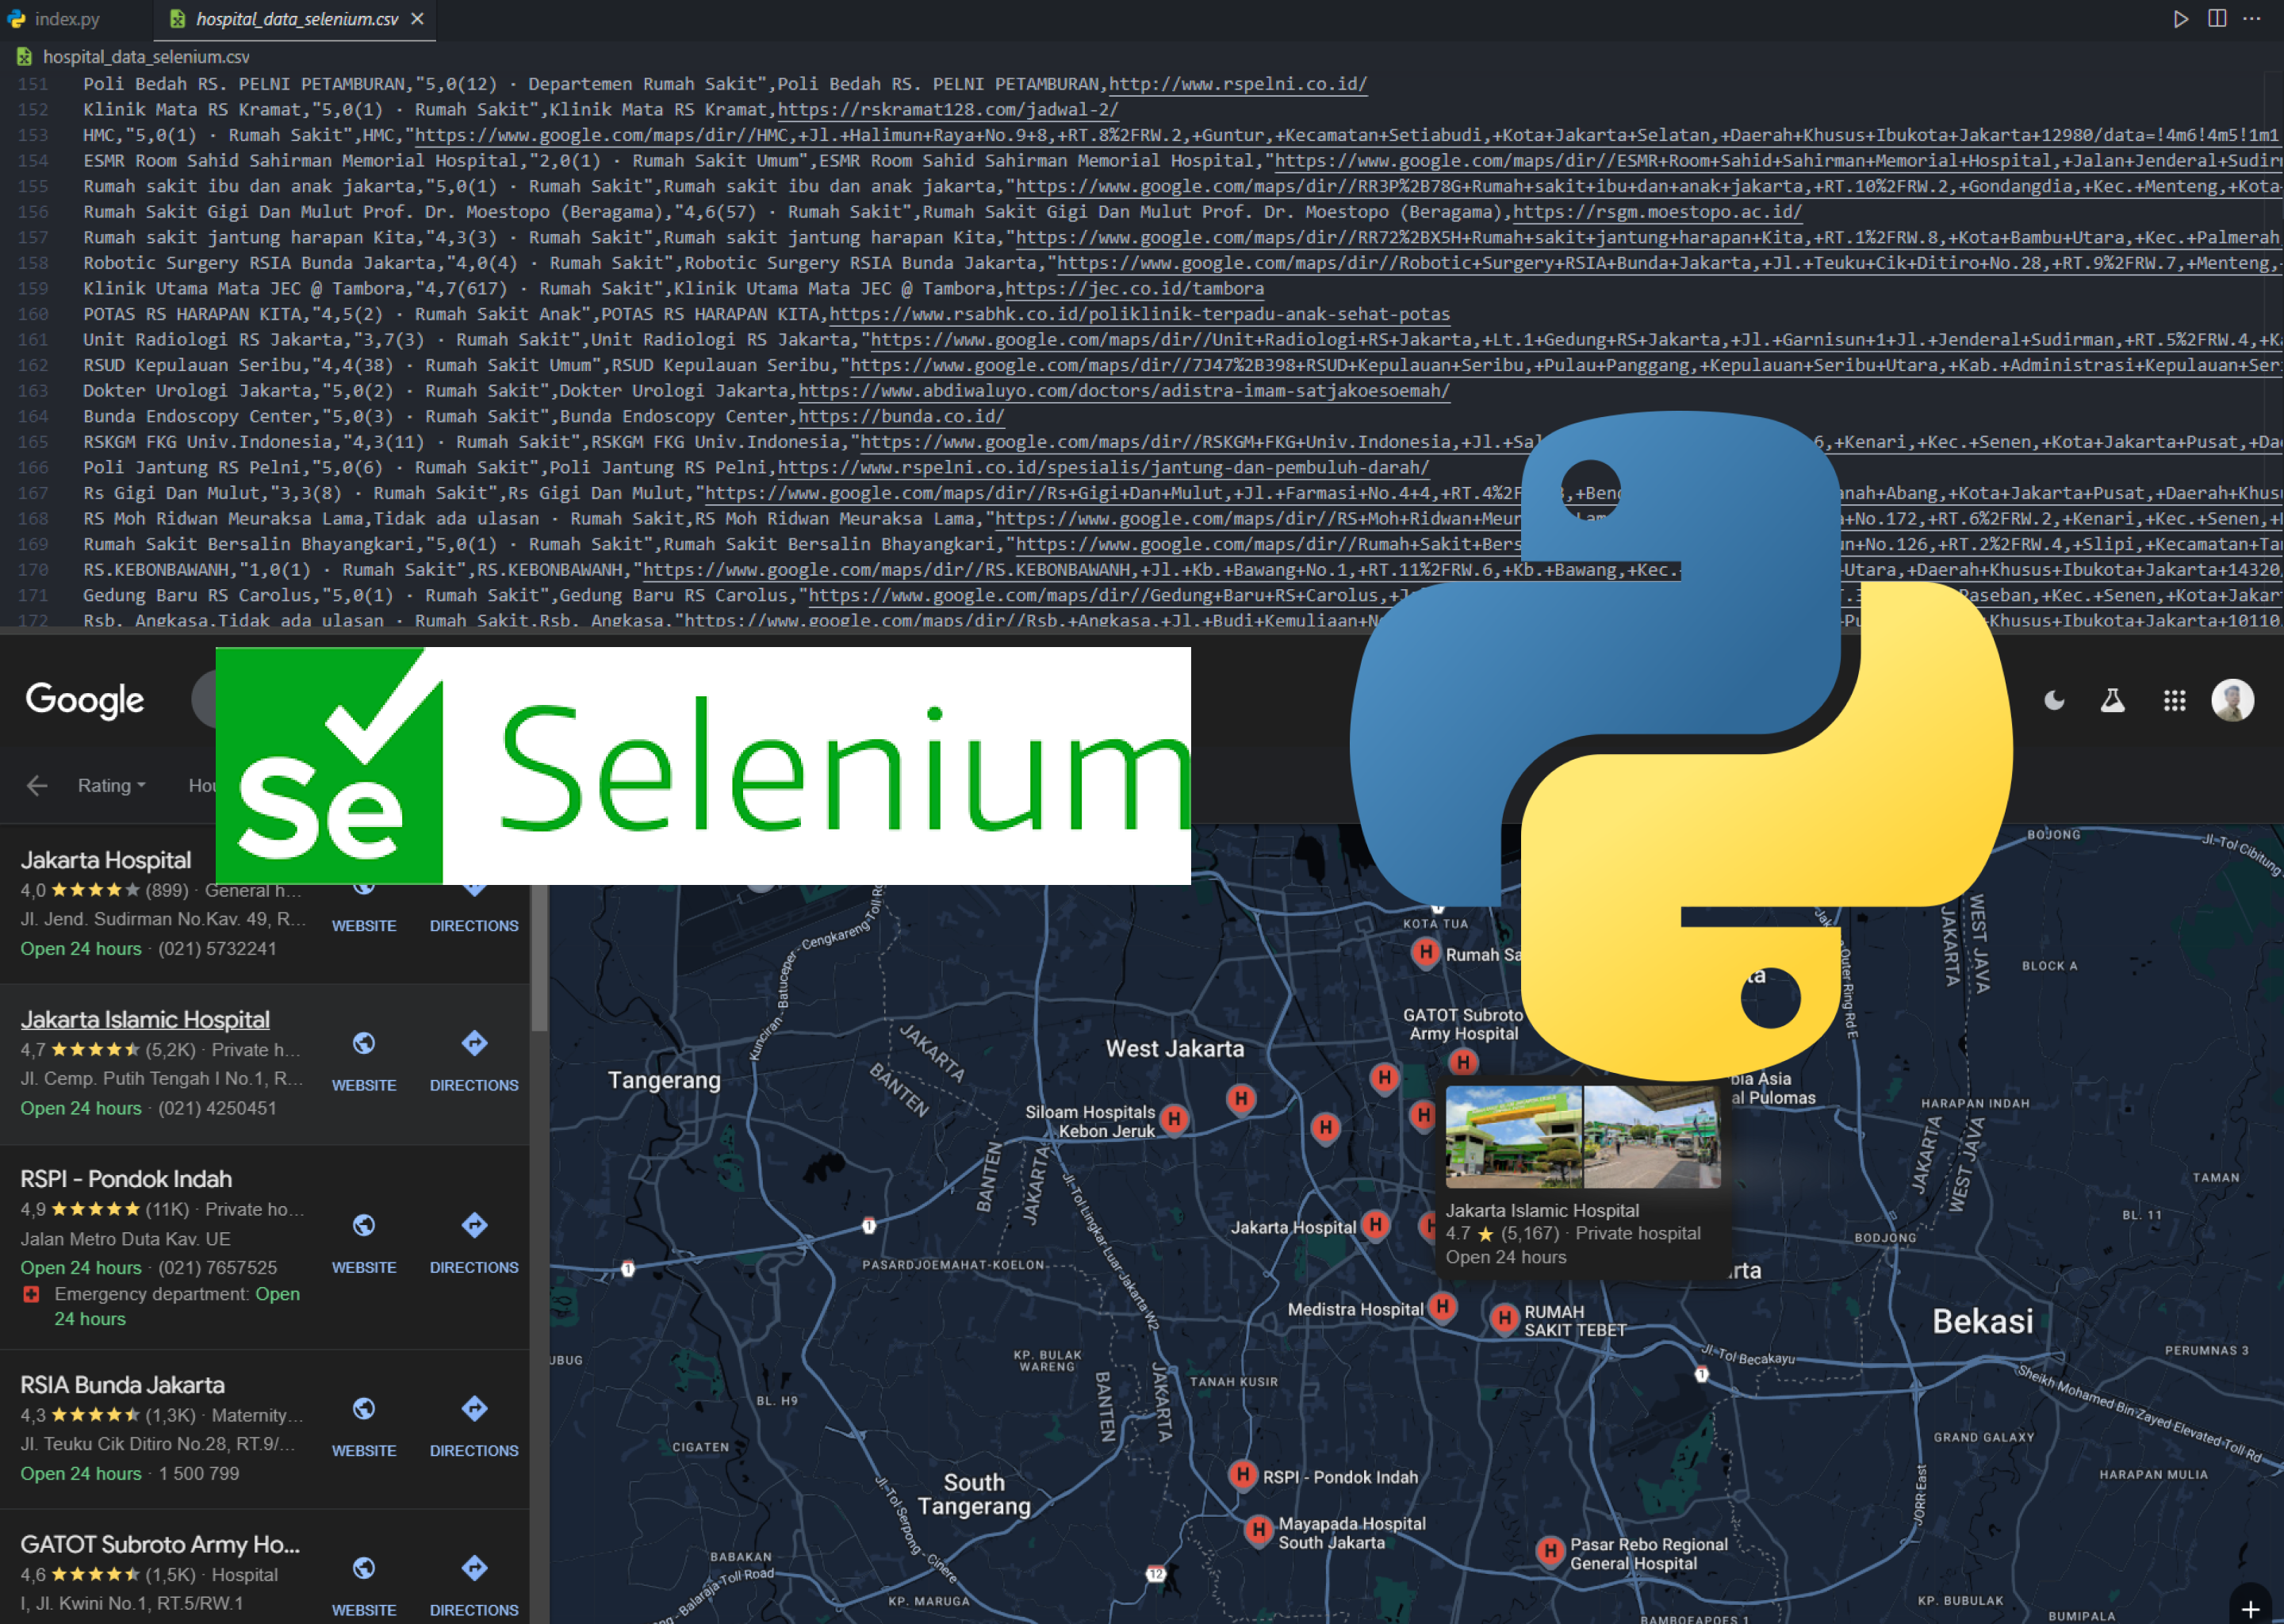Viewport: 2284px width, 1624px height.
Task: Close the hospital_data_selenium.csv tab
Action: [418, 19]
